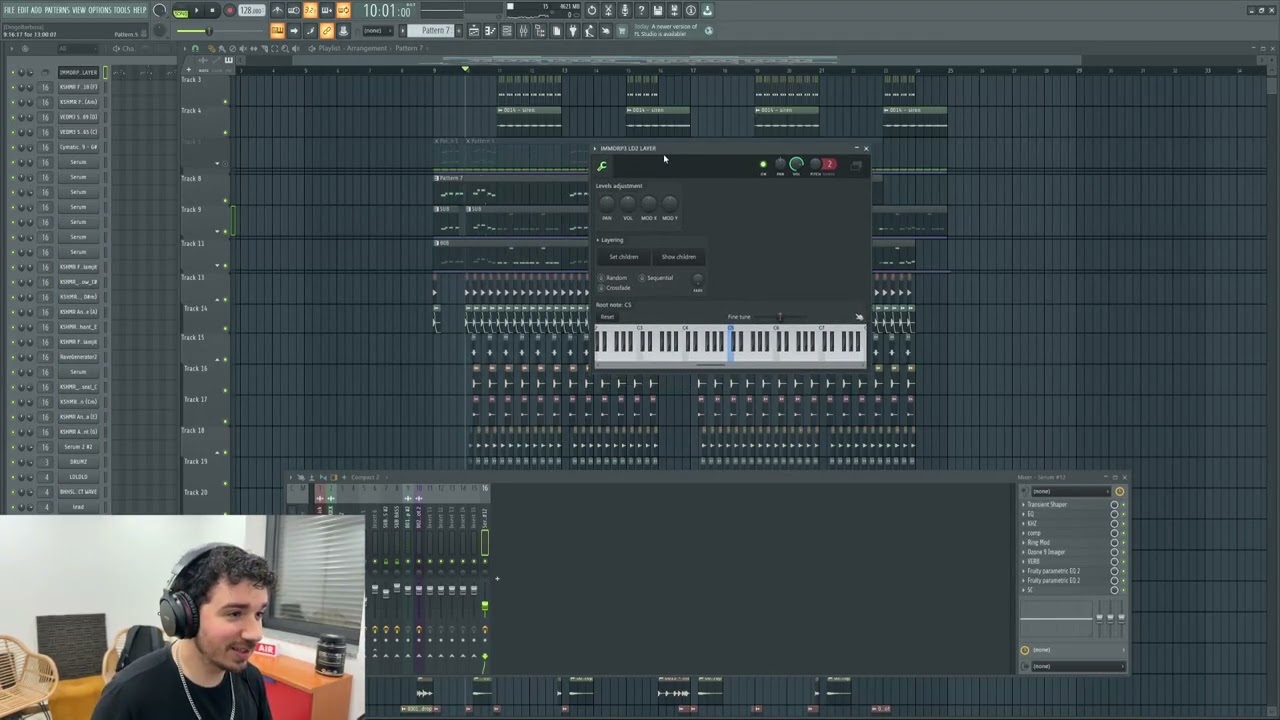The image size is (1280, 720).
Task: Click the transport Stop button
Action: (212, 11)
